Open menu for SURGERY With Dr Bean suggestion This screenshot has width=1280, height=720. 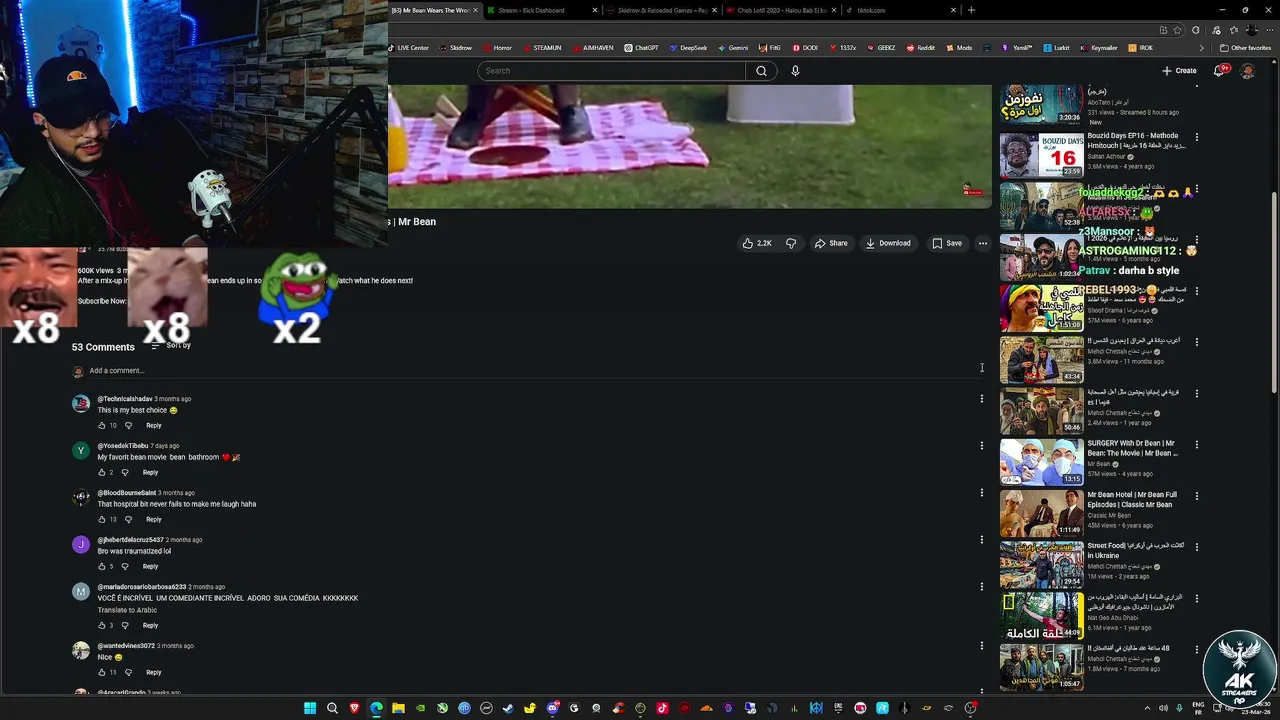coord(1196,444)
